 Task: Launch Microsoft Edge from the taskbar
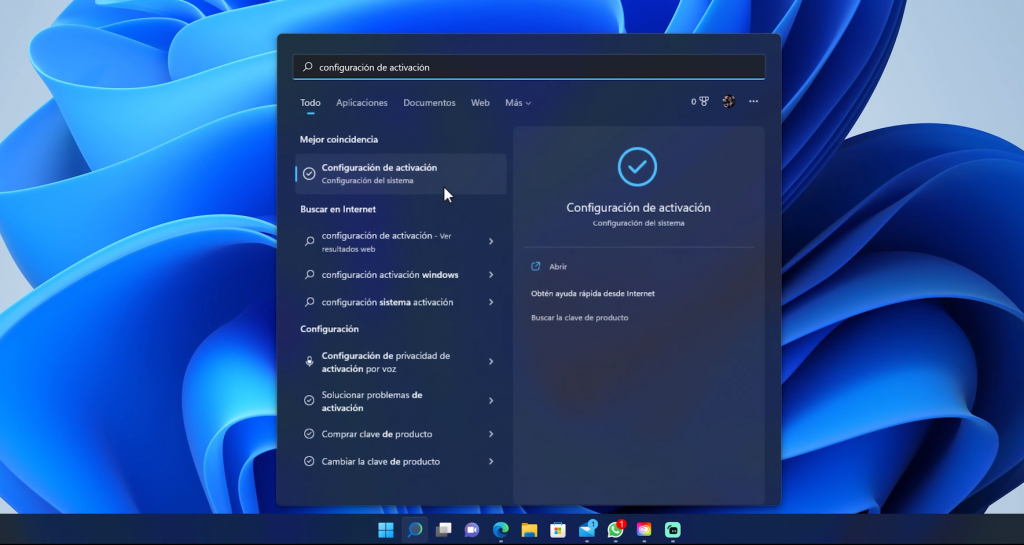pos(501,530)
